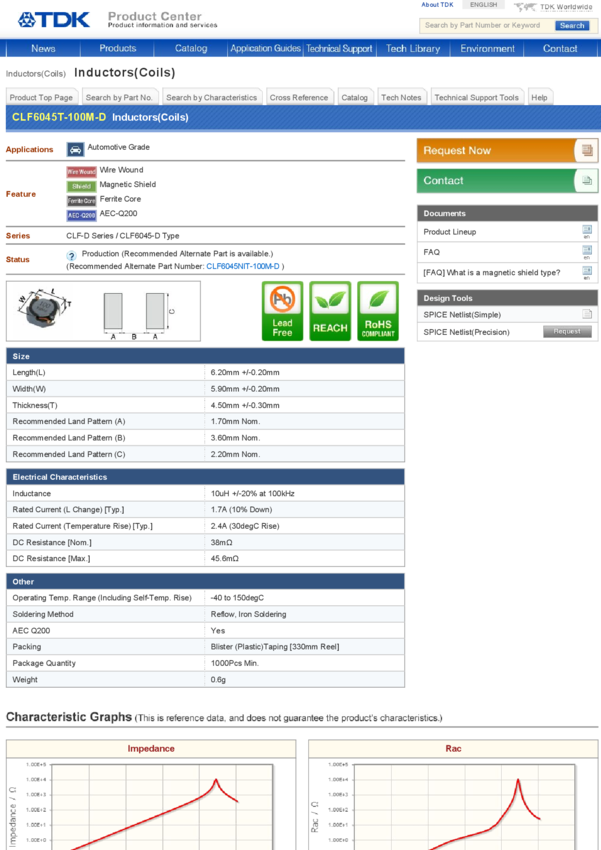
Task: Click the Automotive Grade car icon
Action: (x=75, y=149)
